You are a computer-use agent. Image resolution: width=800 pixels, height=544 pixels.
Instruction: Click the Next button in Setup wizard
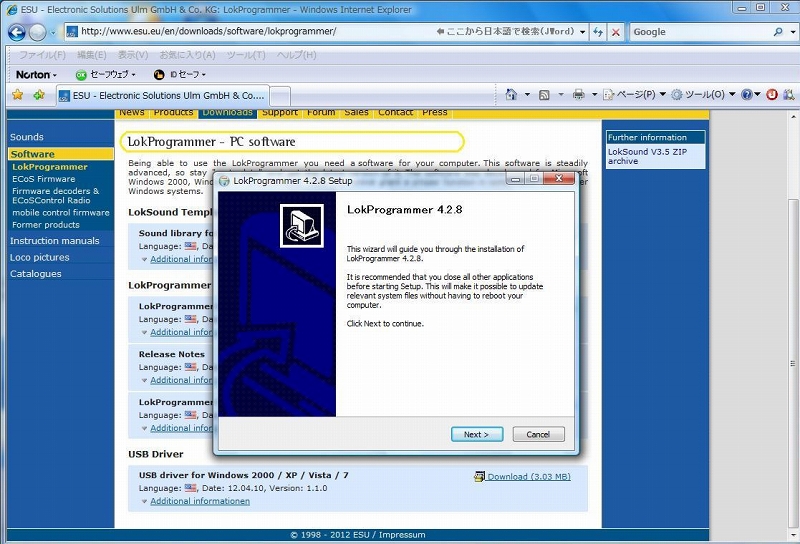pos(477,434)
